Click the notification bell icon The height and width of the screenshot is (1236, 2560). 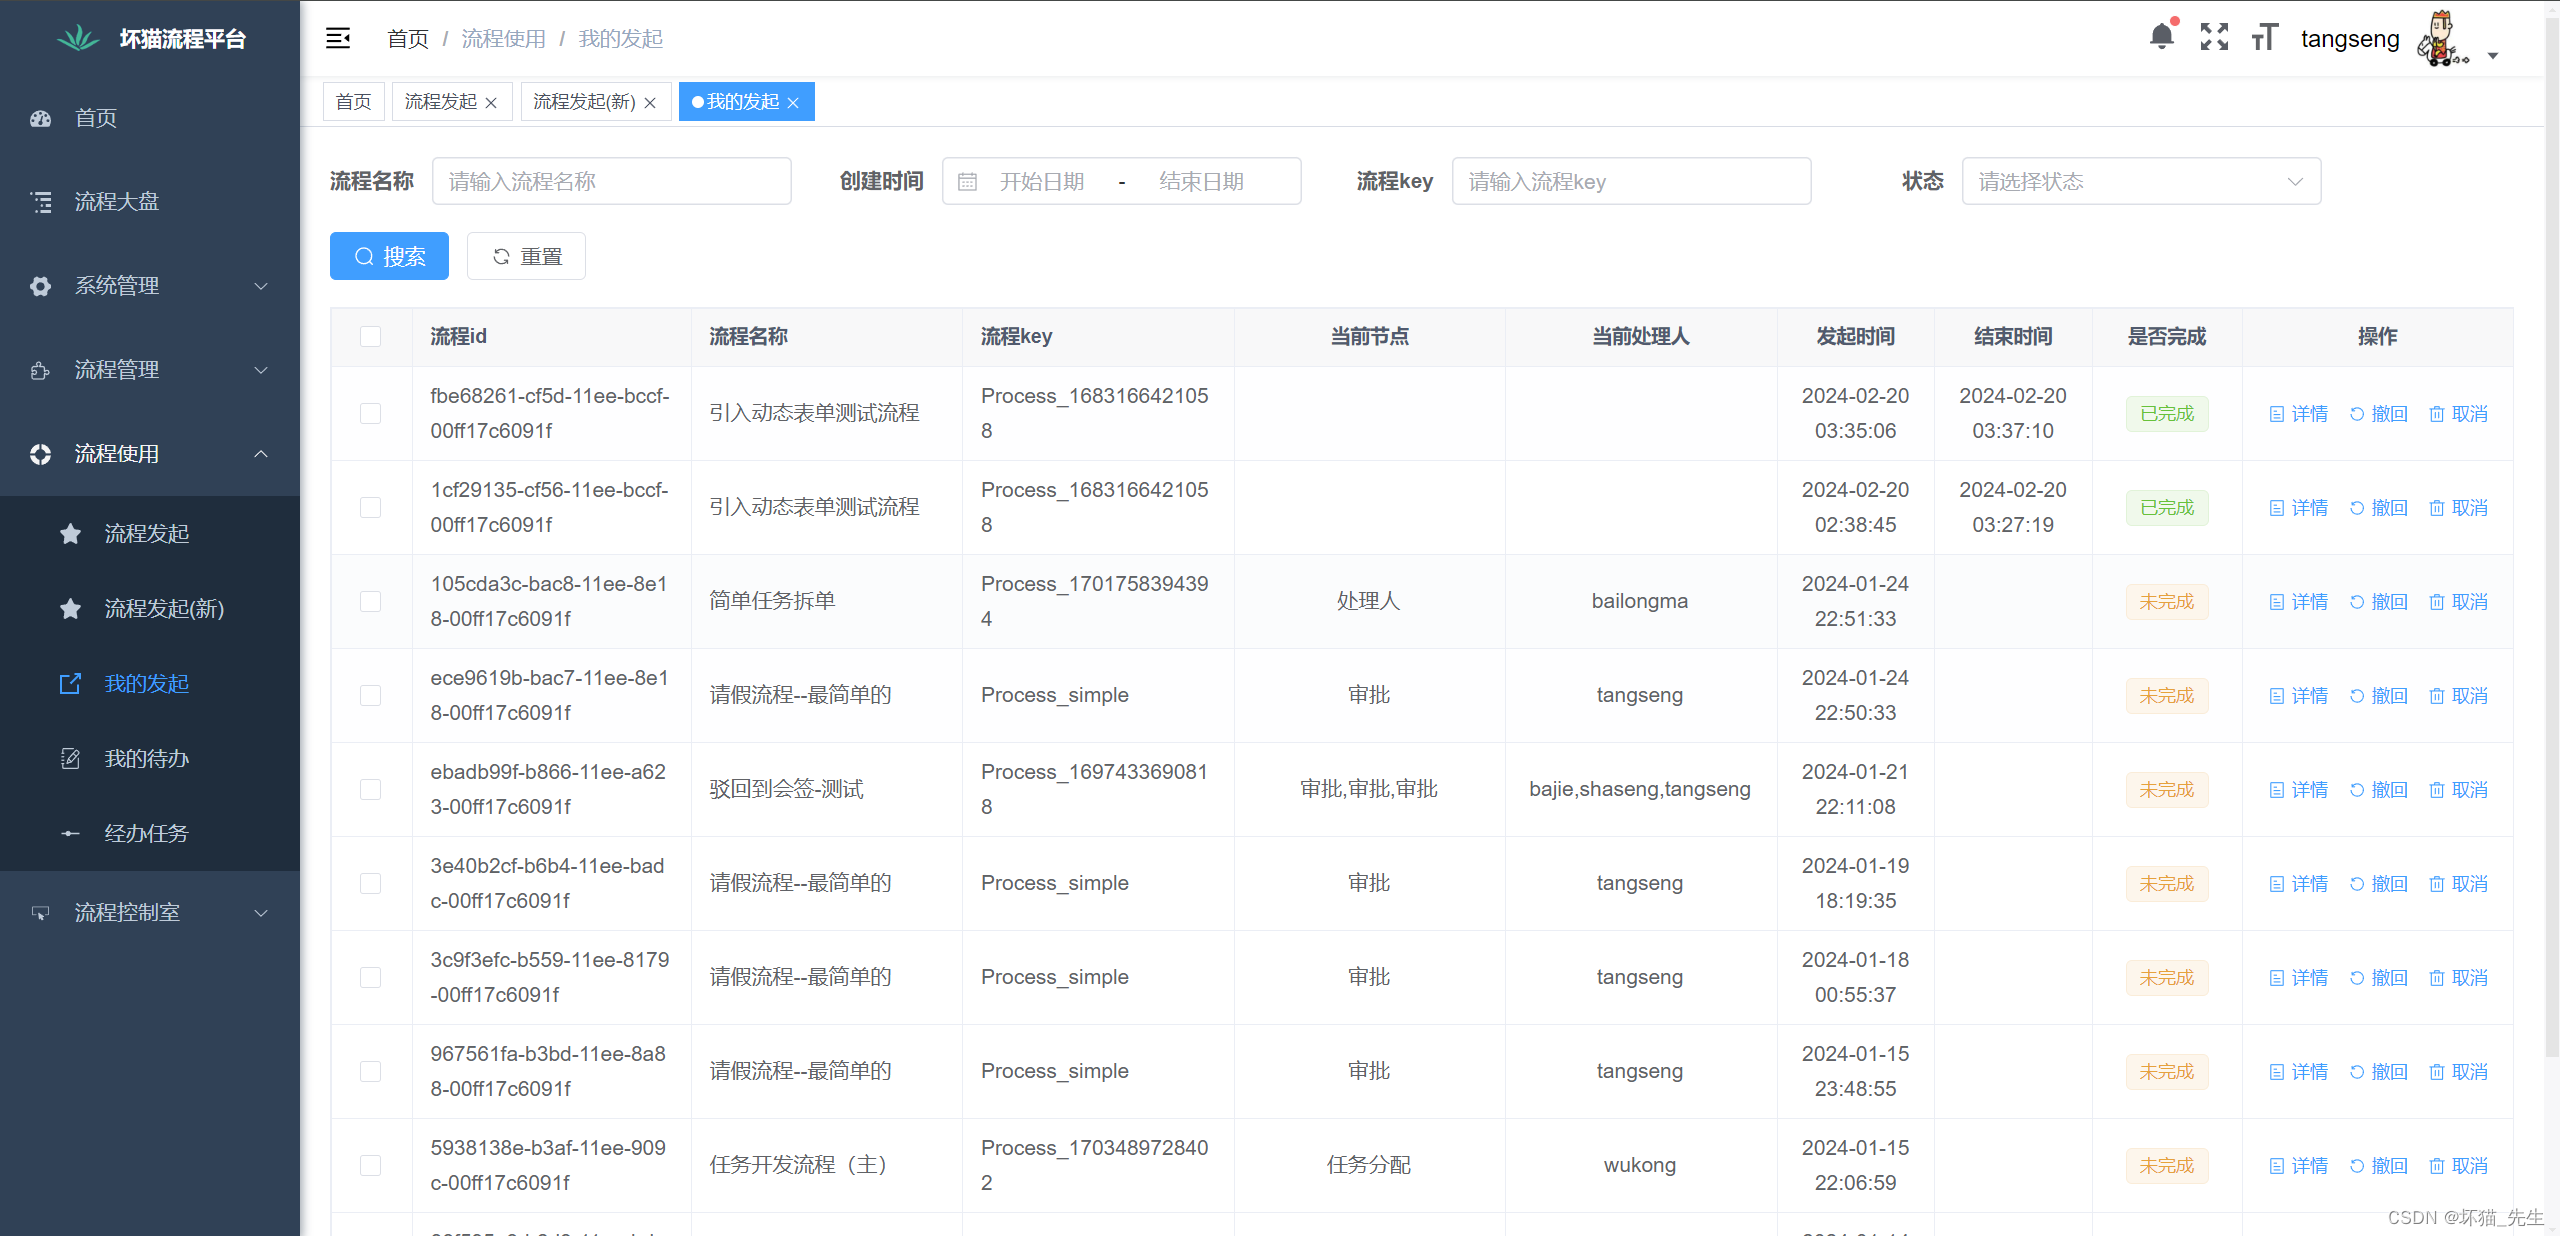(x=2161, y=38)
